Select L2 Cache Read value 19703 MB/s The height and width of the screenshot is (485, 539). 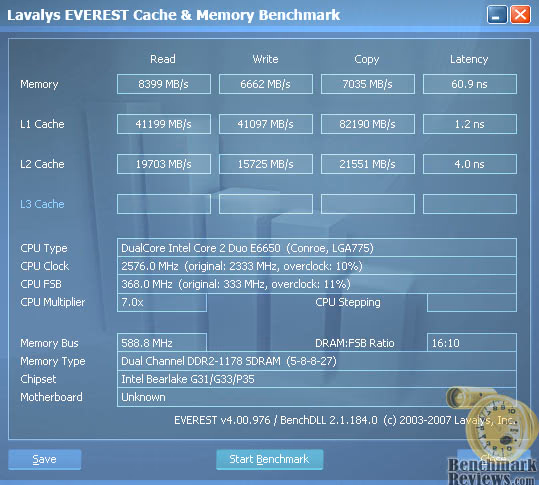coord(164,164)
